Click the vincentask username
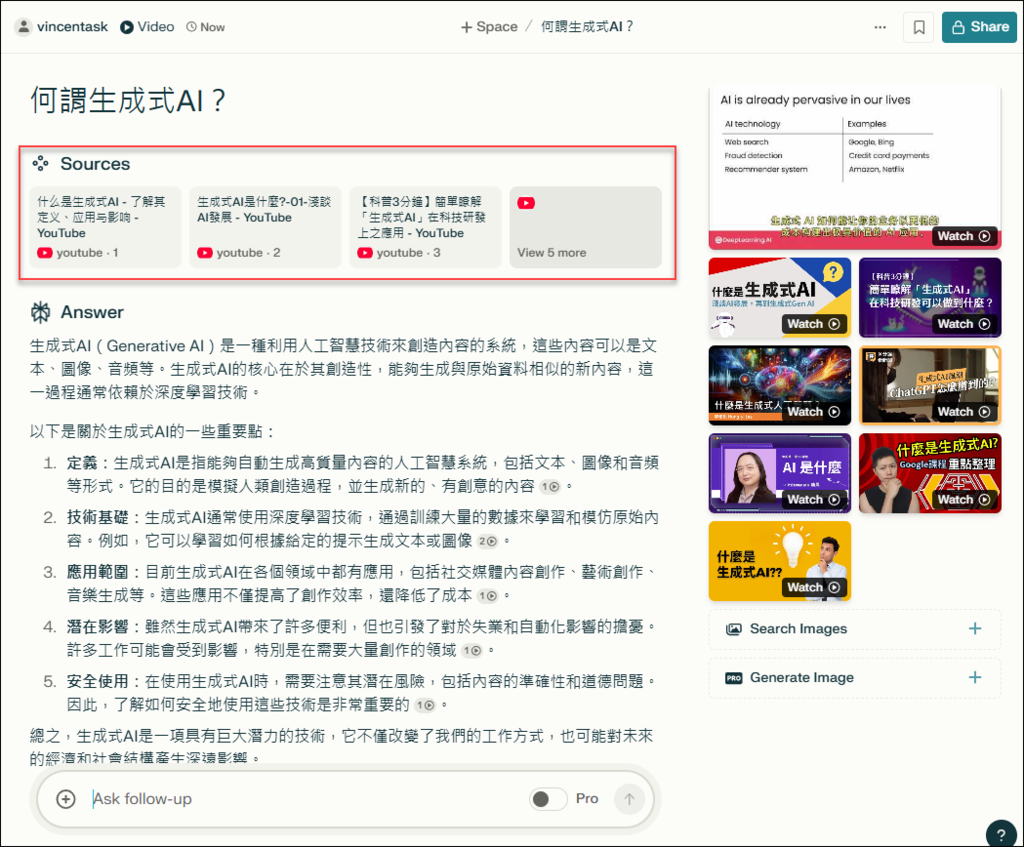The height and width of the screenshot is (847, 1024). [72, 27]
